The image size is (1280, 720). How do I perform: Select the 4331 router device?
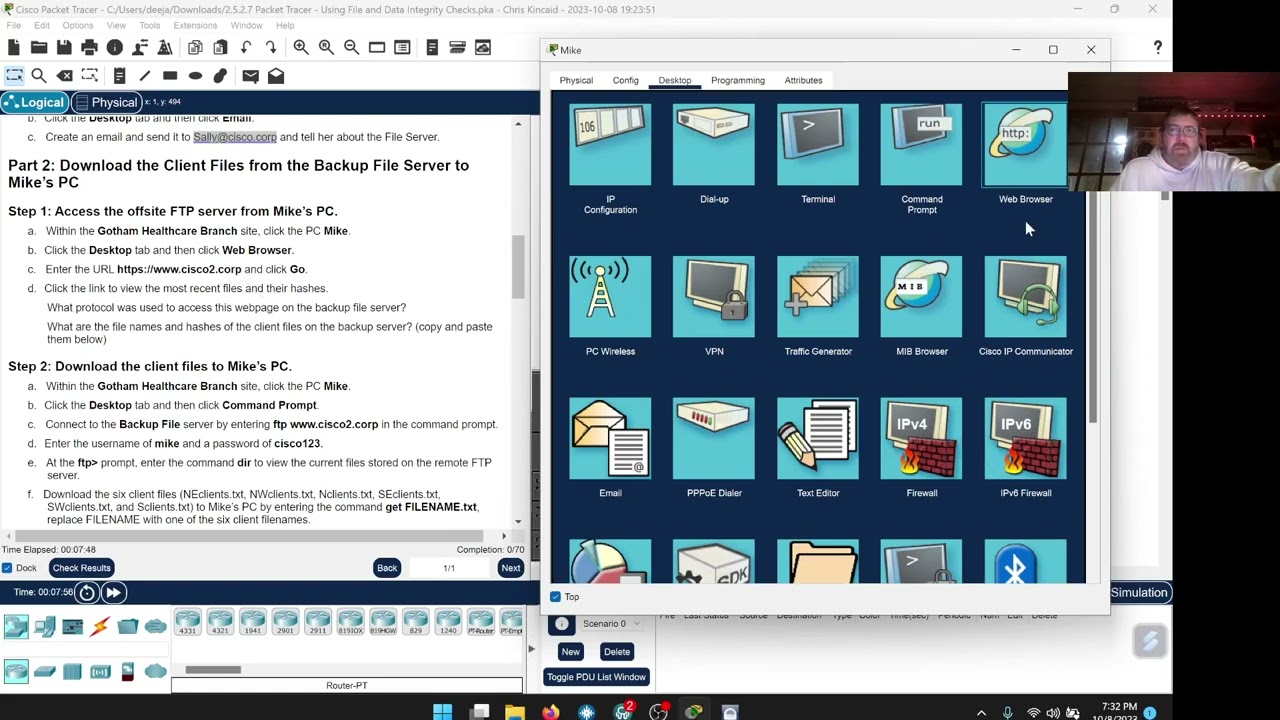tap(188, 621)
